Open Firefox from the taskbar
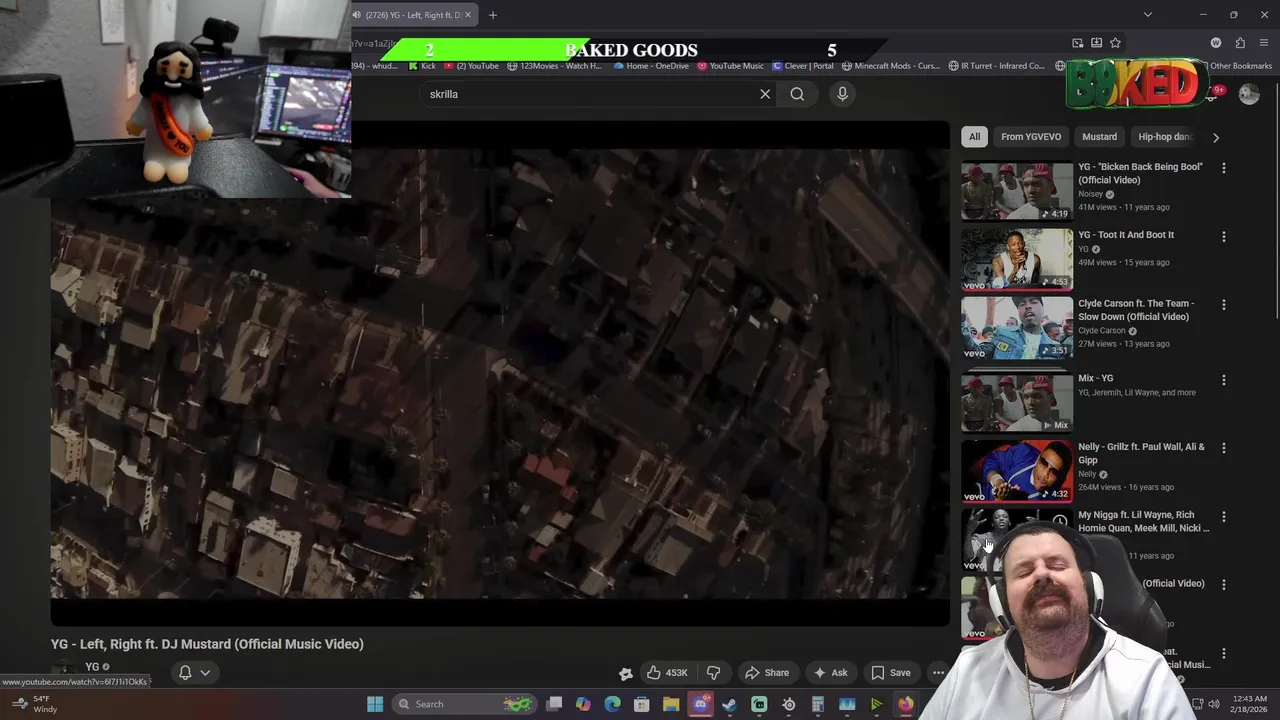This screenshot has height=720, width=1280. tap(905, 704)
